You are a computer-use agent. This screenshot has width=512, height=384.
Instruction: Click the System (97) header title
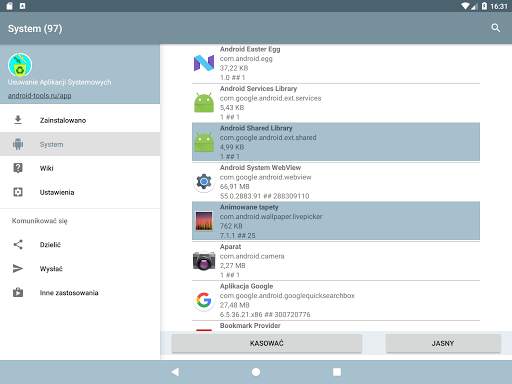pyautogui.click(x=35, y=29)
